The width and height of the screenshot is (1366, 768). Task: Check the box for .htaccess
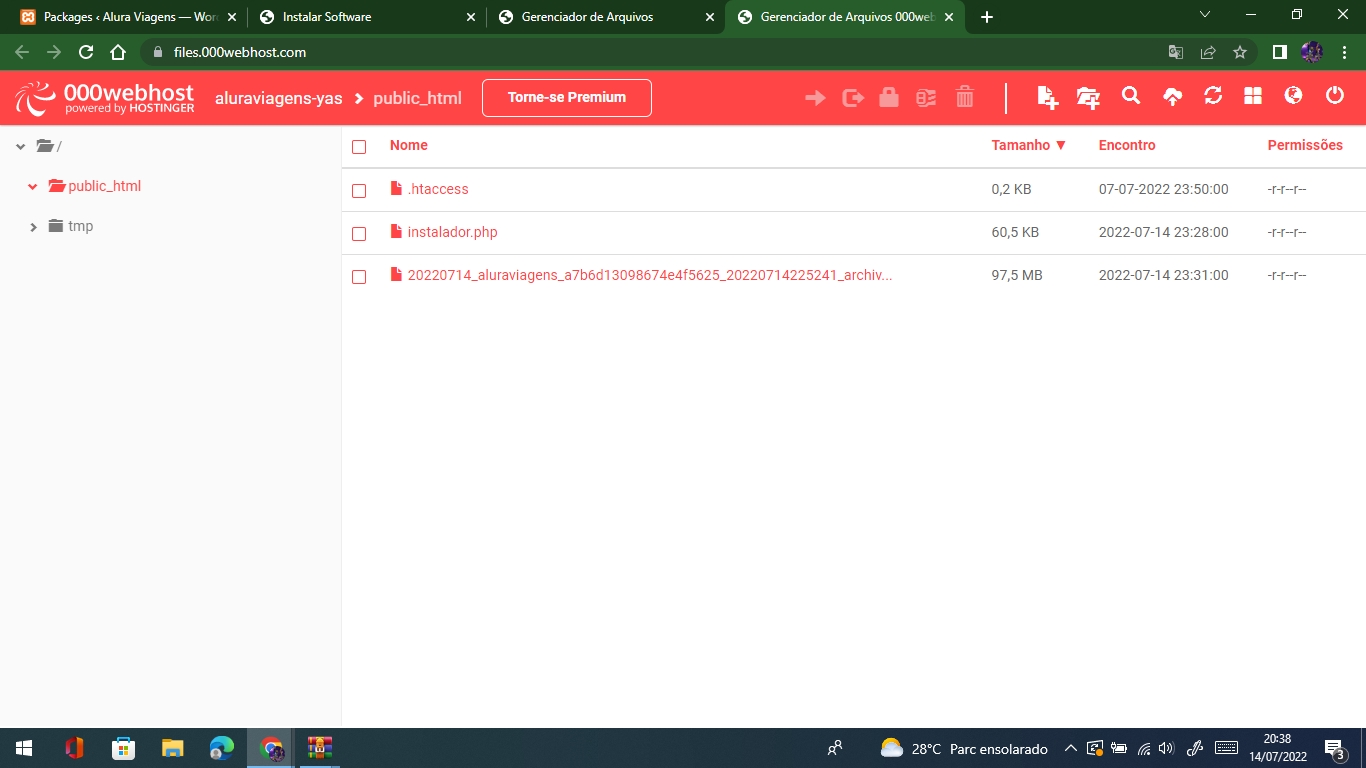(x=359, y=190)
